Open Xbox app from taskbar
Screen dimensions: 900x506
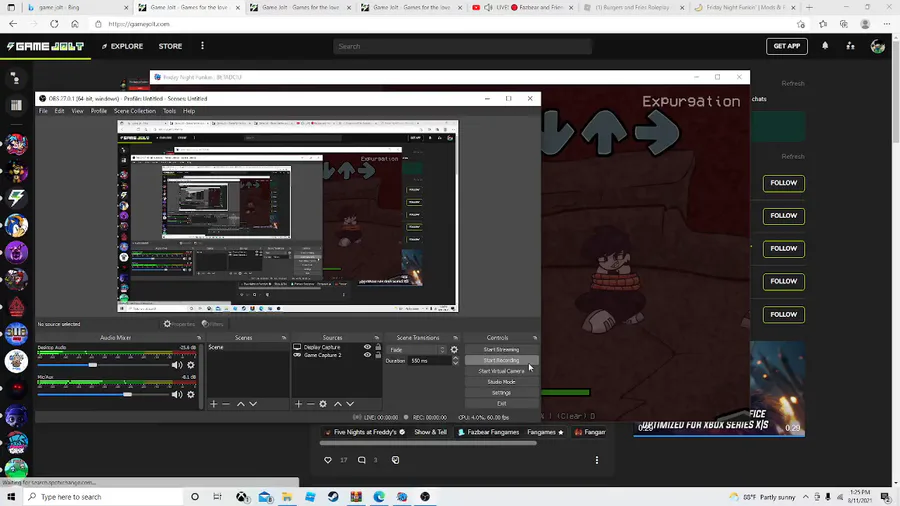click(x=243, y=497)
